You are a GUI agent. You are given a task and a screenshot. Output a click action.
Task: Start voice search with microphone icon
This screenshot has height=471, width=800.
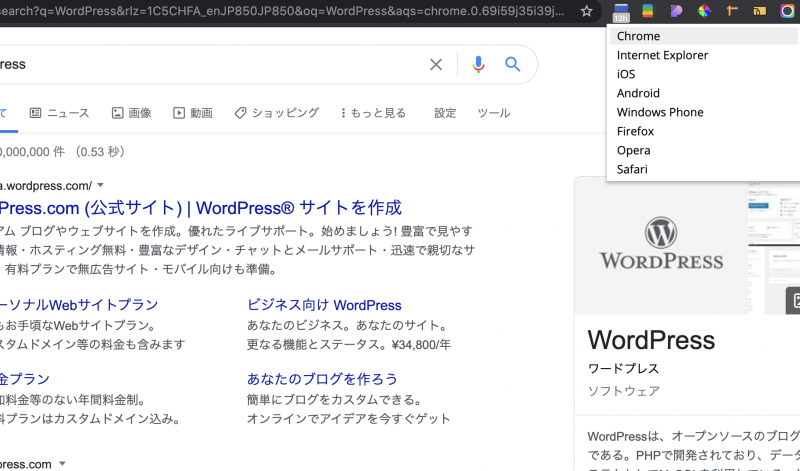click(478, 64)
